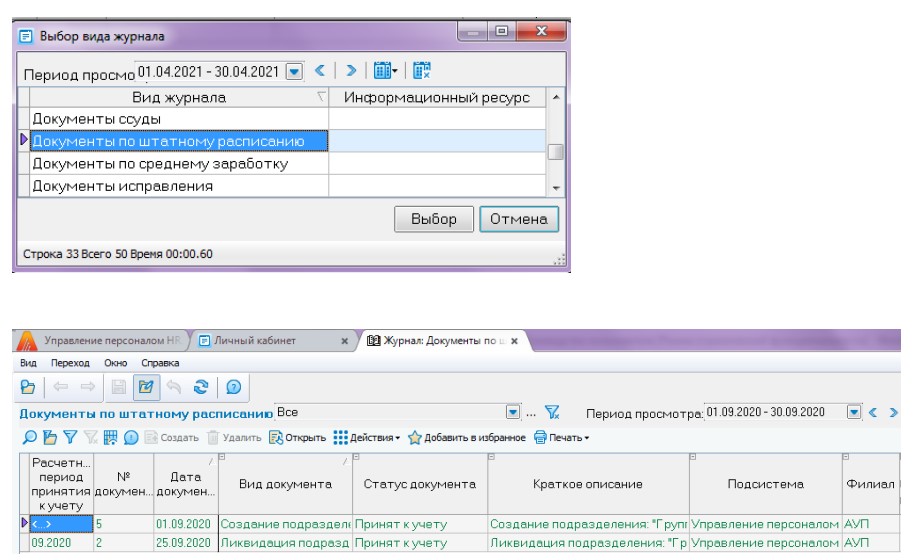Select row Документы ссуды

179,119
